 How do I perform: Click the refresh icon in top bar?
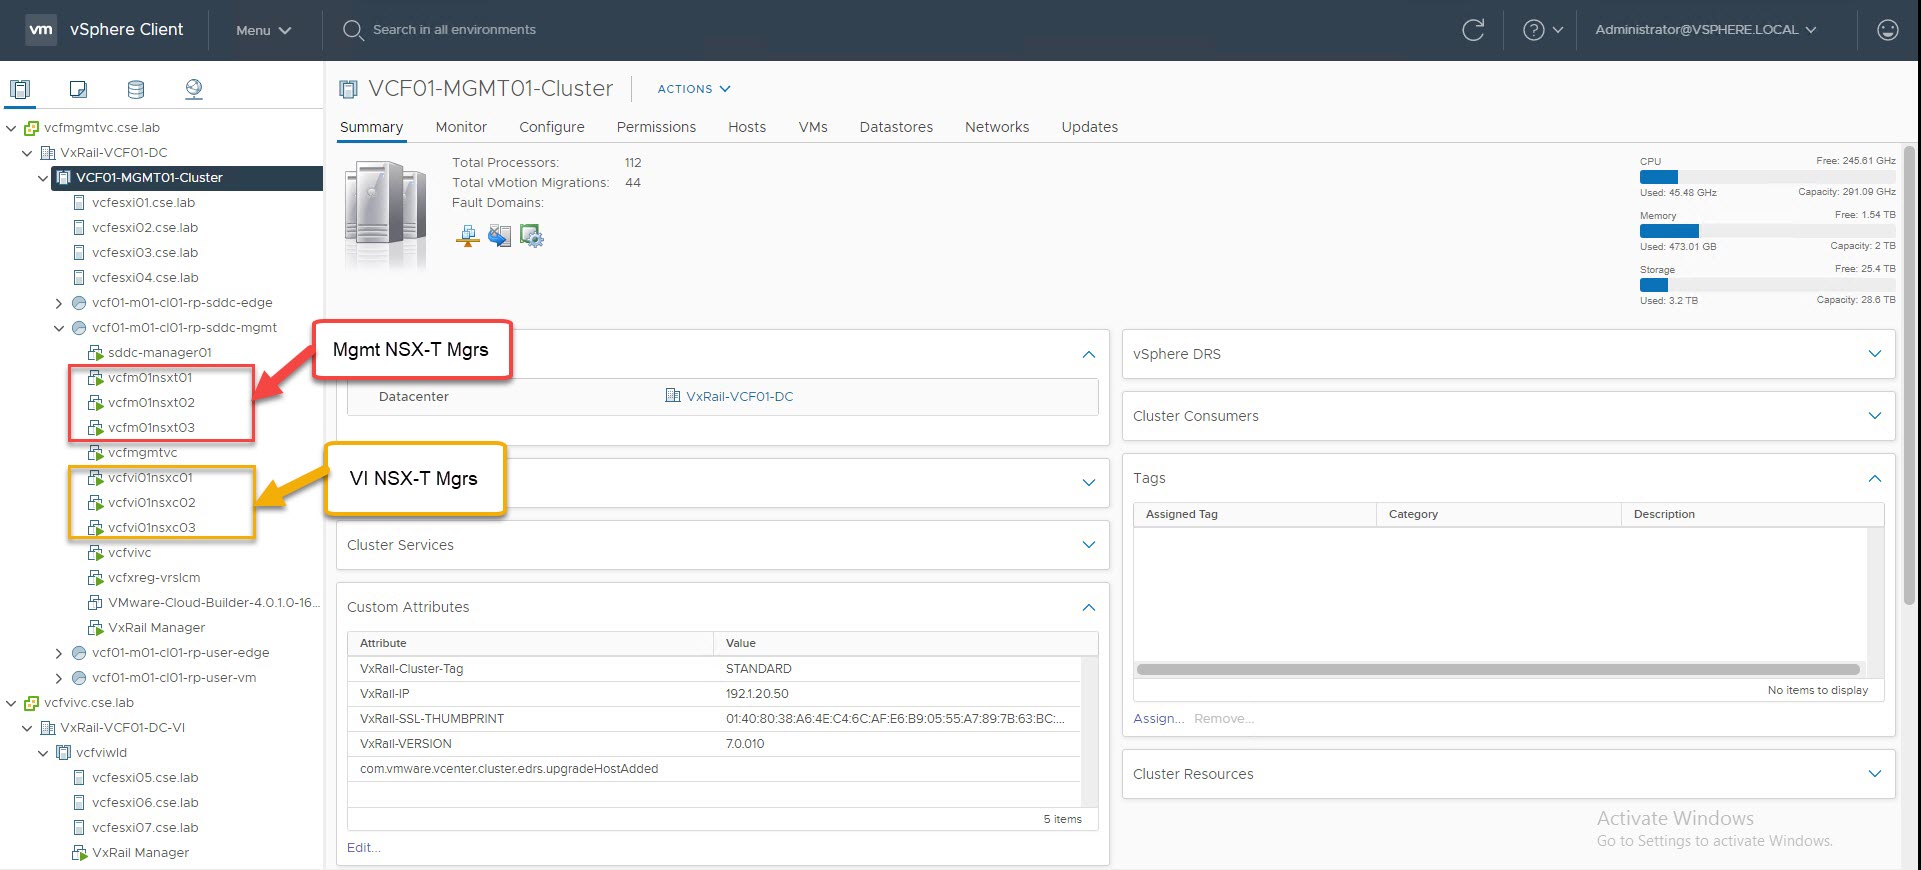1472,30
